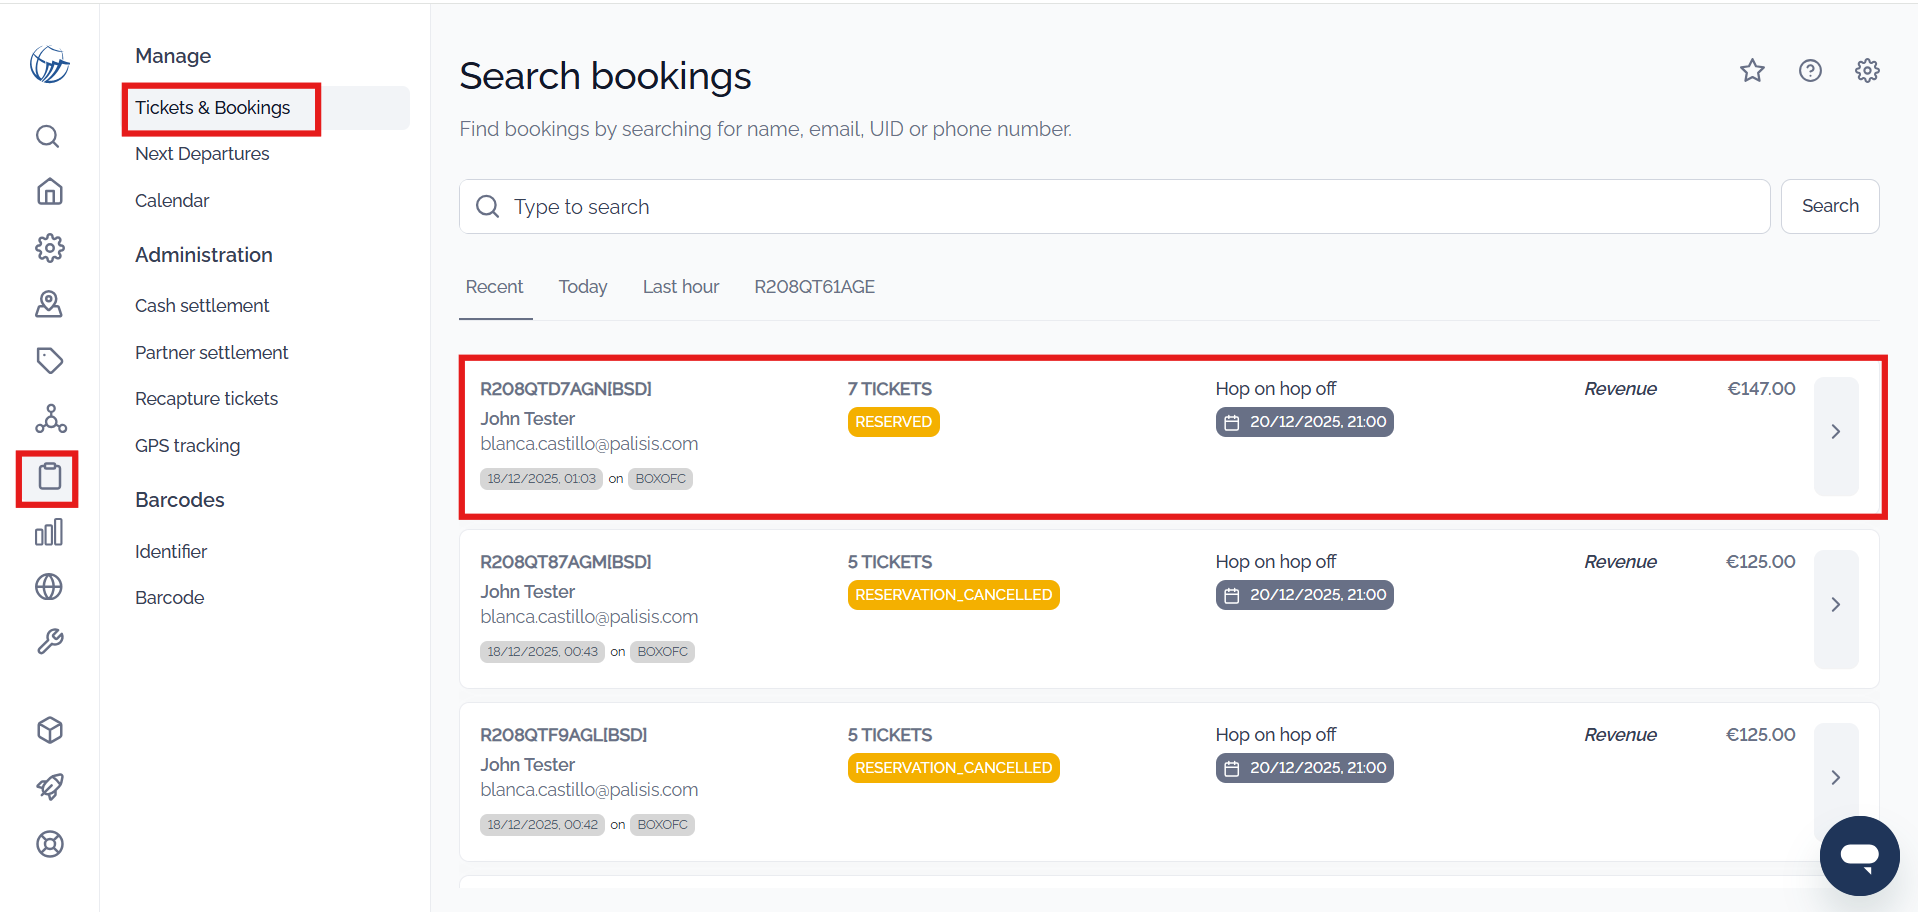Viewport: 1918px width, 912px height.
Task: Focus the Type to search field
Action: tap(1115, 207)
